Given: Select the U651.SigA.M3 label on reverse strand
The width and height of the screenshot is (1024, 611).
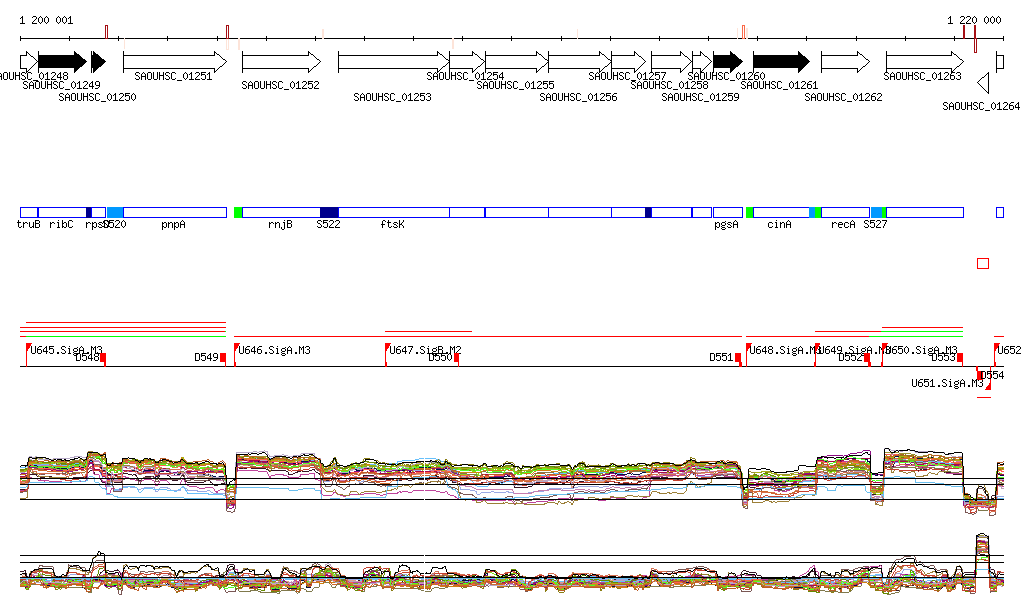Looking at the screenshot, I should click(x=946, y=383).
